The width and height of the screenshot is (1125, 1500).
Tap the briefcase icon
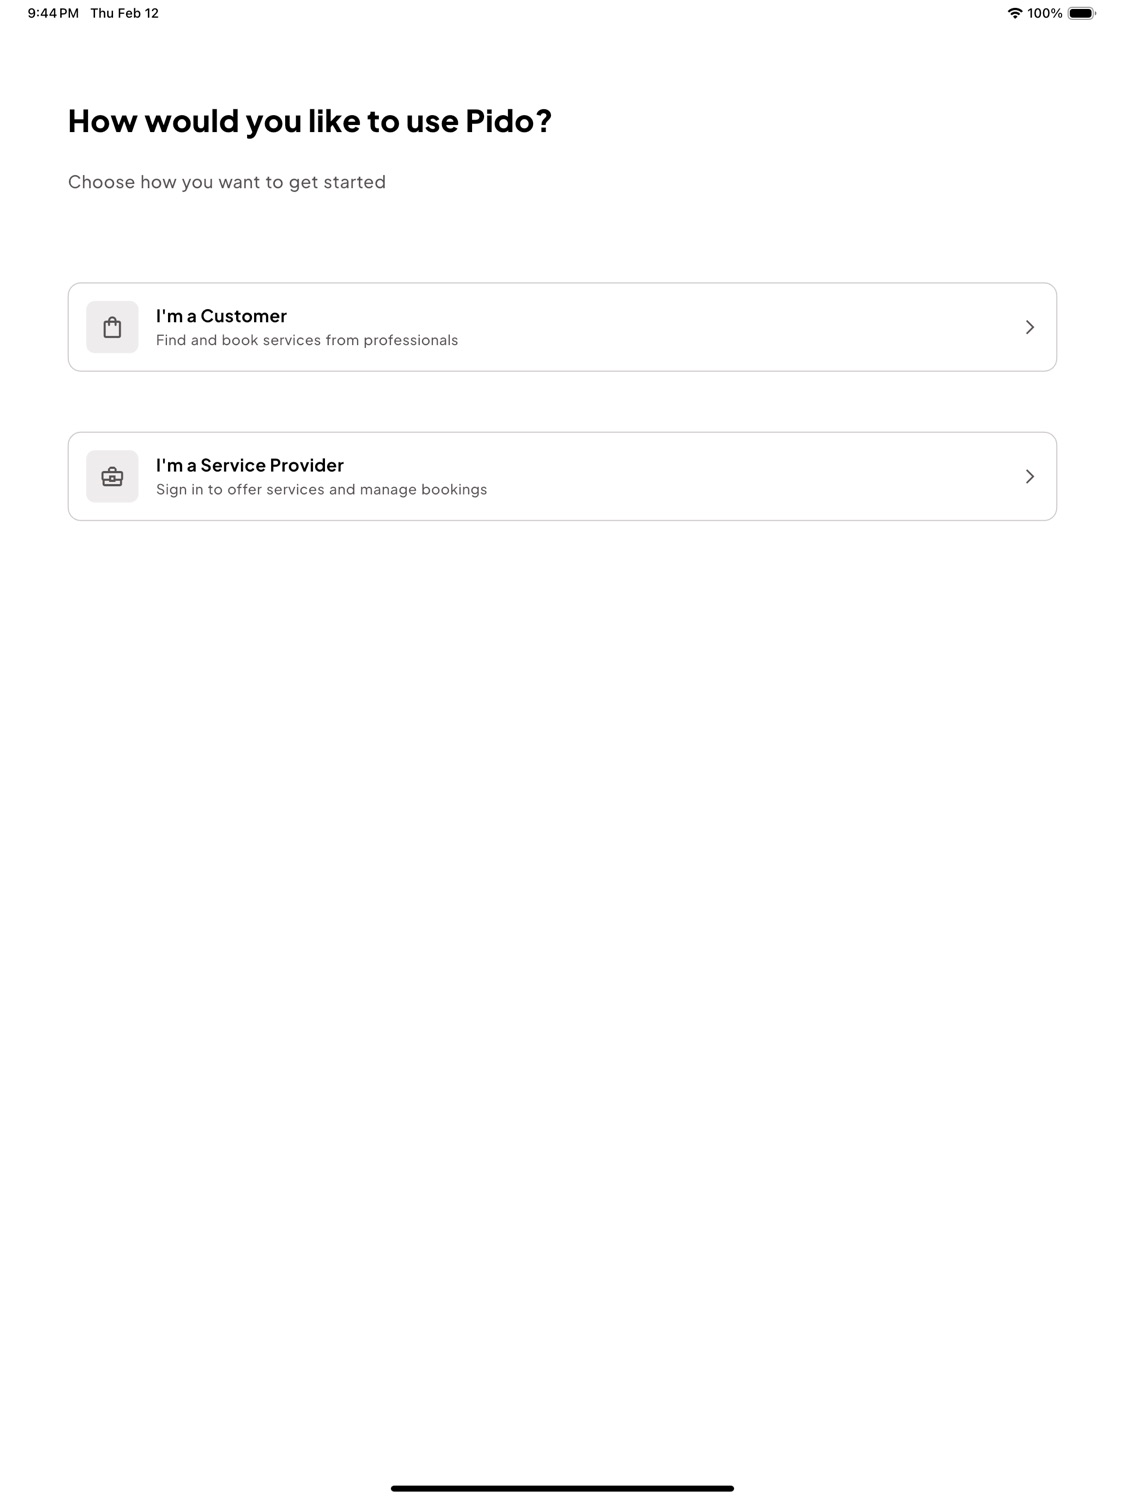pos(112,476)
